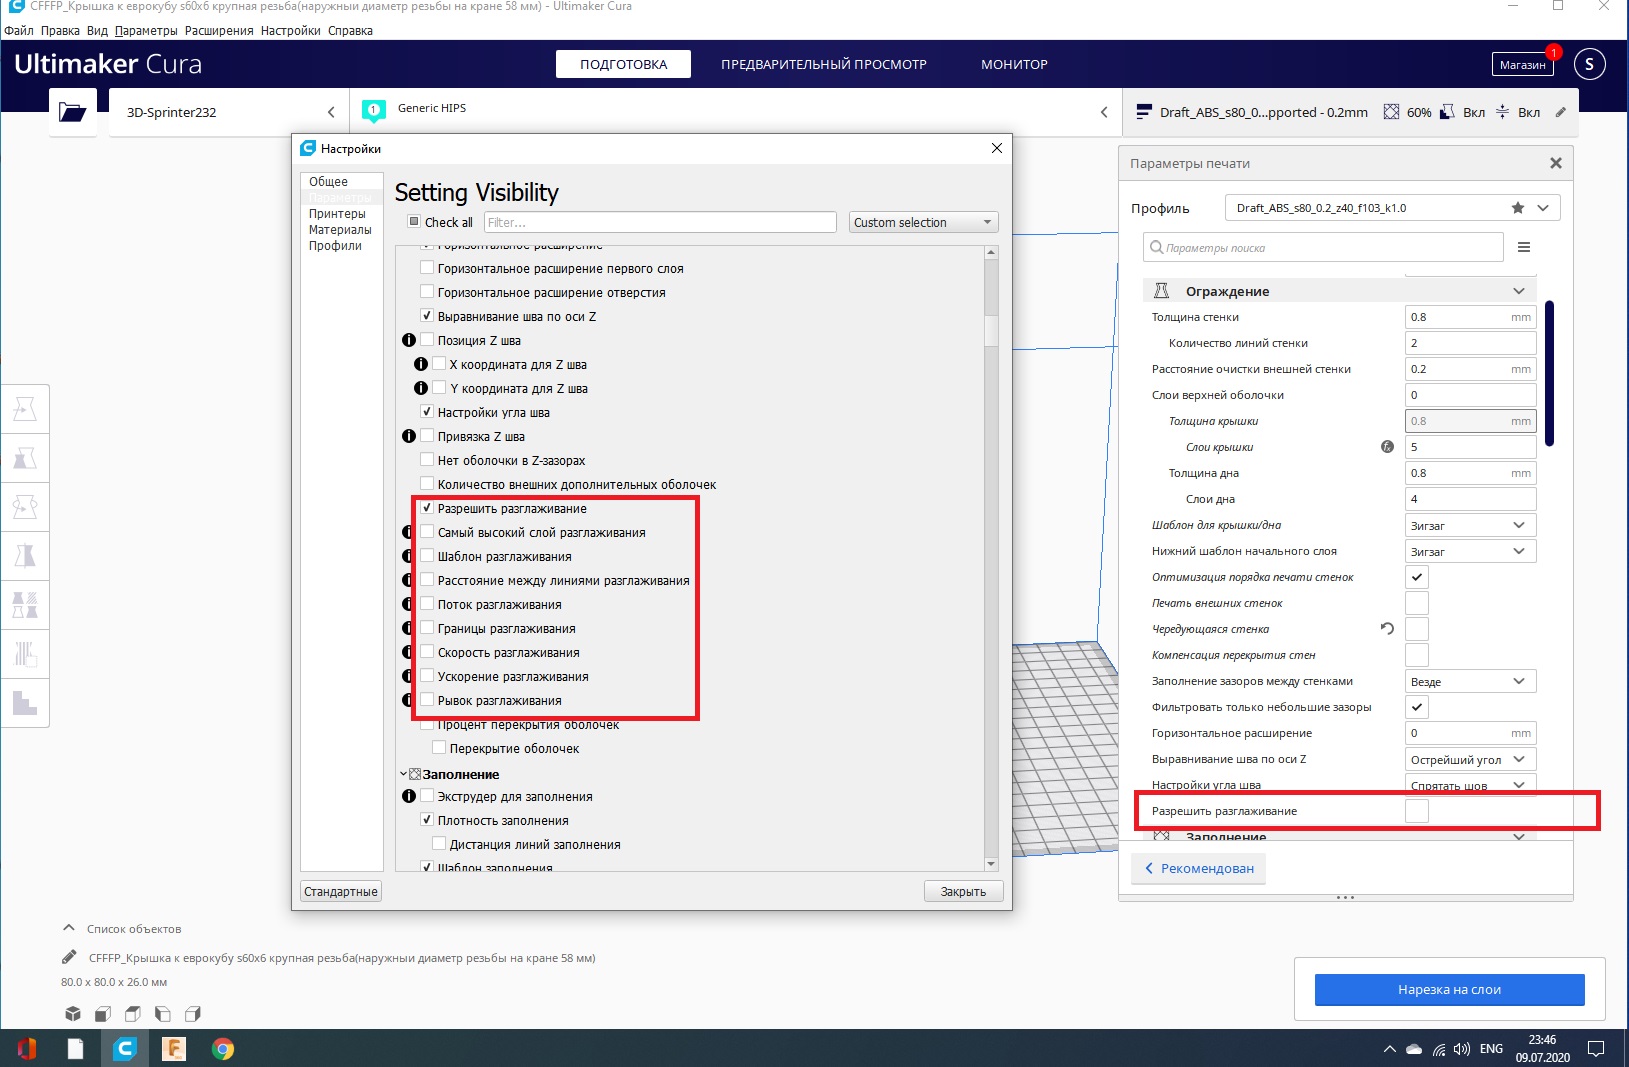
Task: Click the S account avatar icon
Action: [1589, 64]
